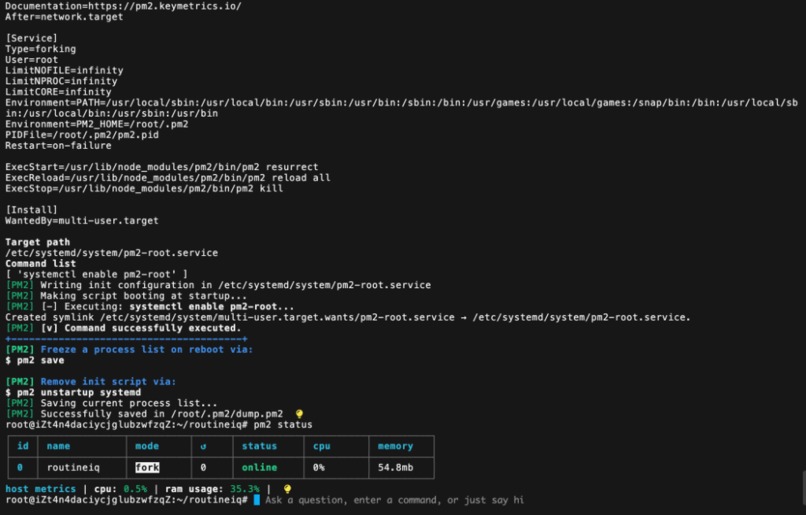
Task: Click the restart counter icon column header
Action: pyautogui.click(x=203, y=446)
